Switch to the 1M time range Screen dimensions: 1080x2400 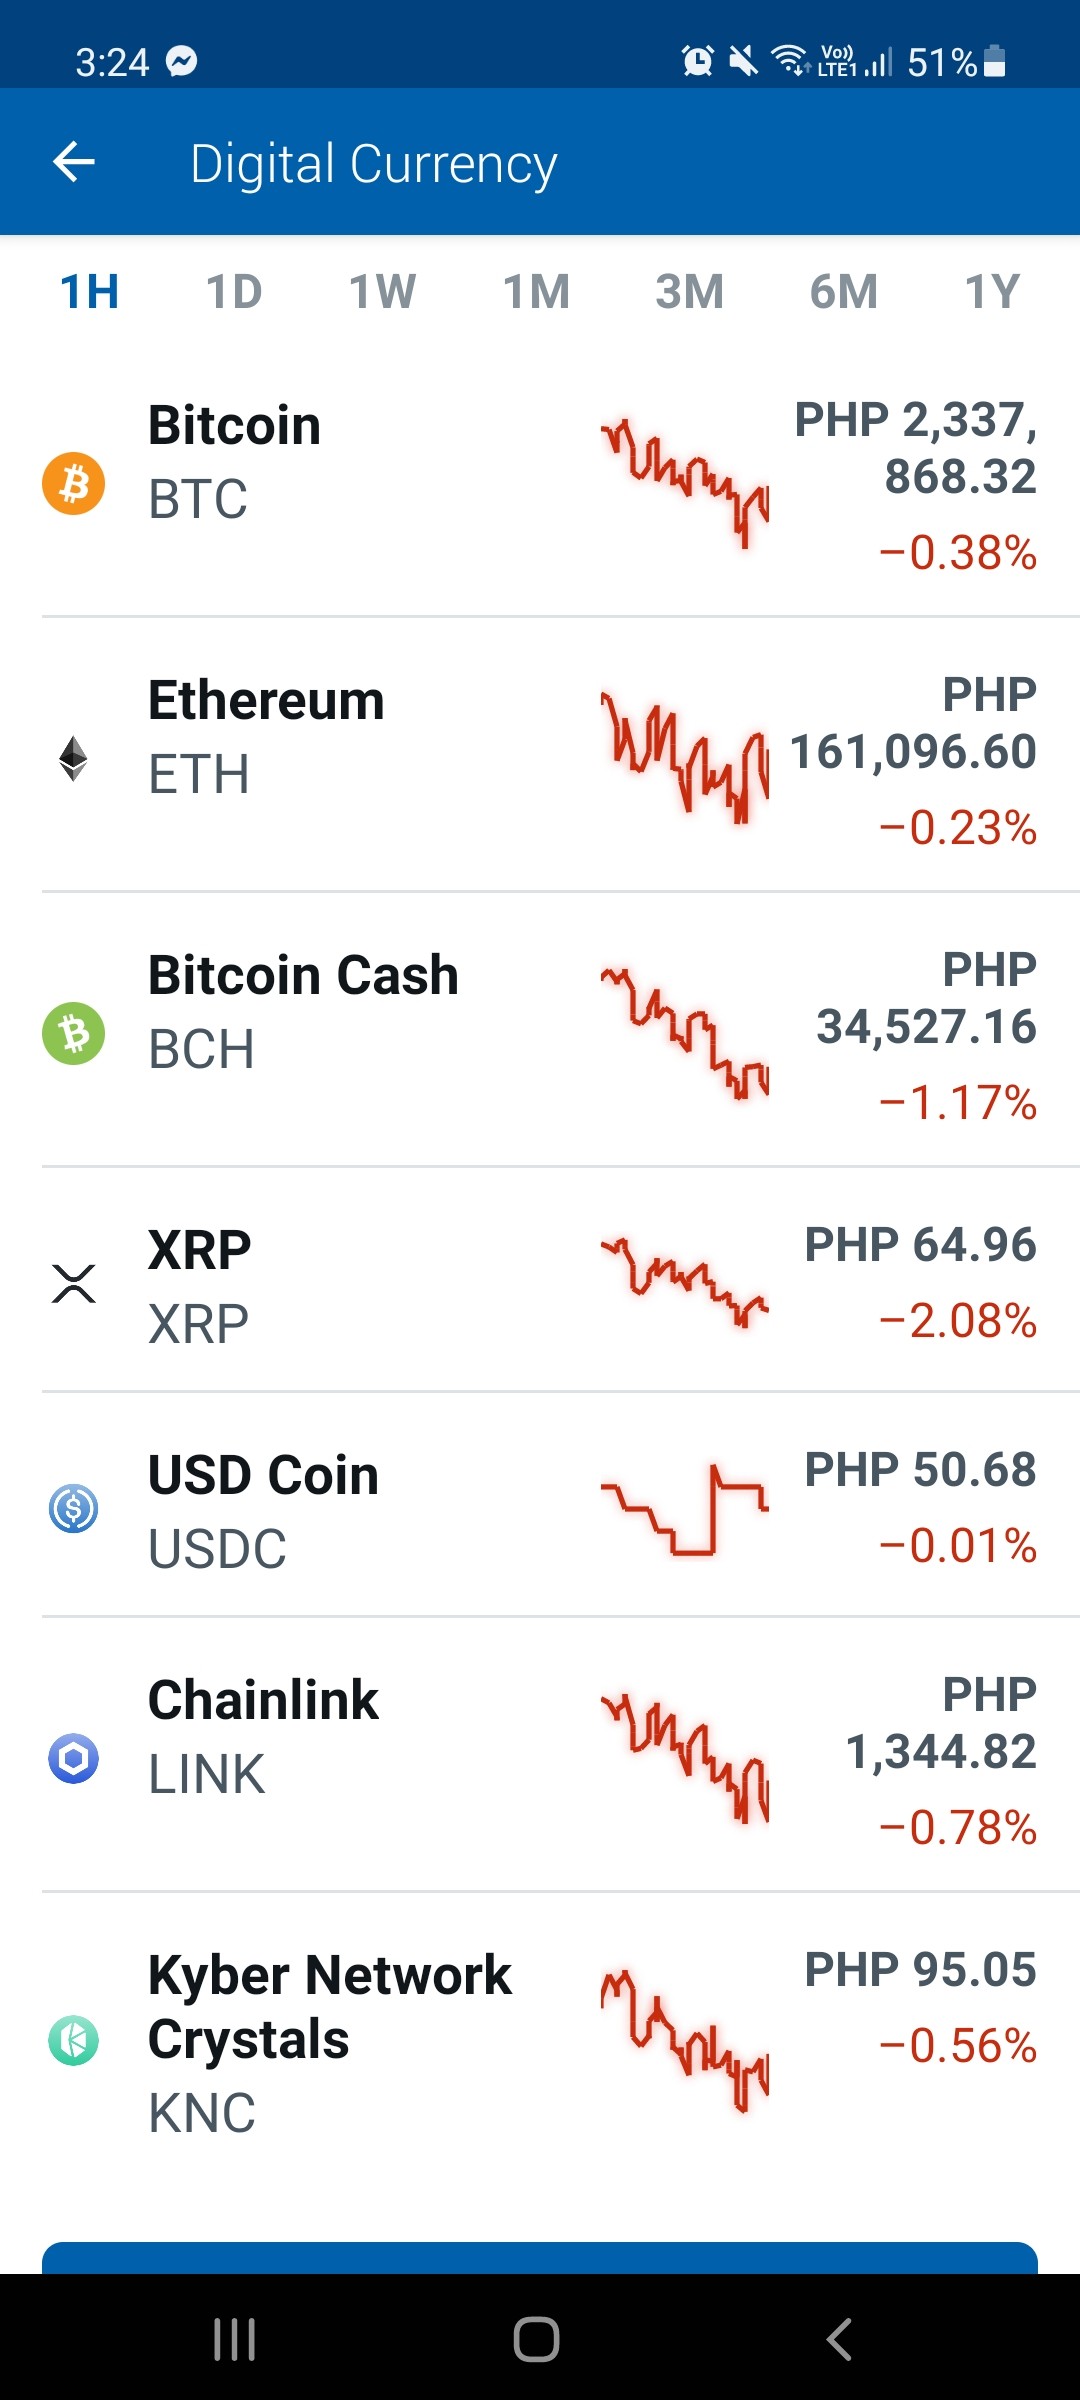pos(537,292)
